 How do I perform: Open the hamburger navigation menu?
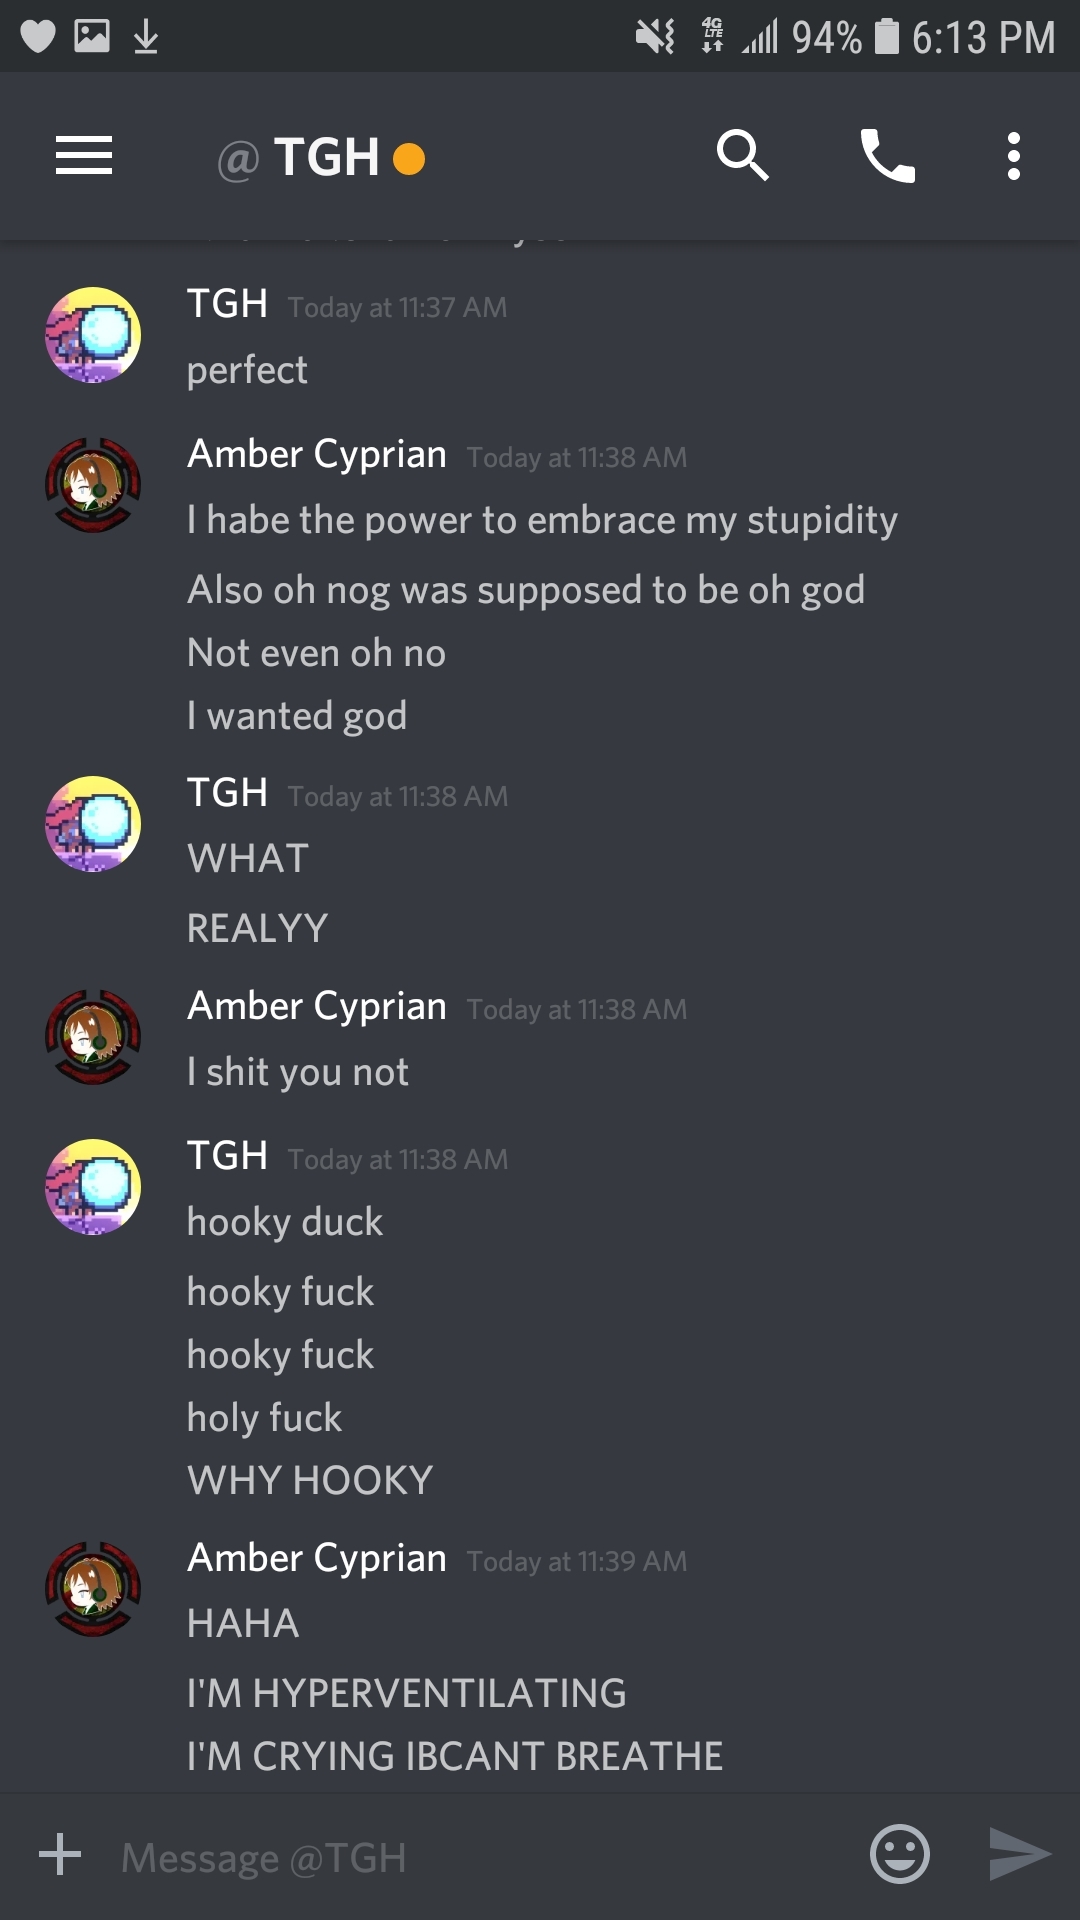coord(84,156)
